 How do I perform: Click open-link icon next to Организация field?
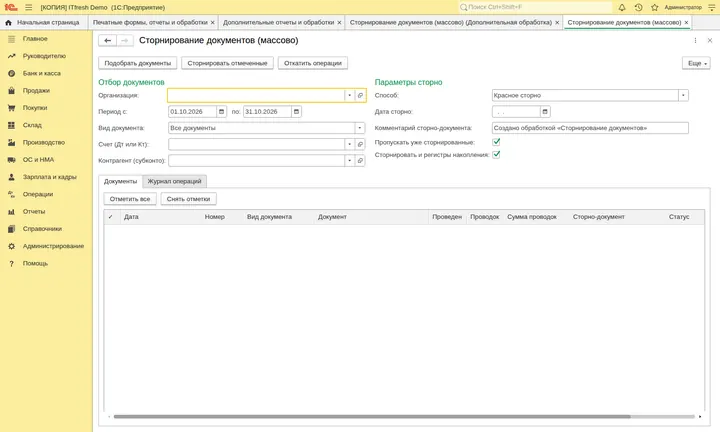(360, 95)
